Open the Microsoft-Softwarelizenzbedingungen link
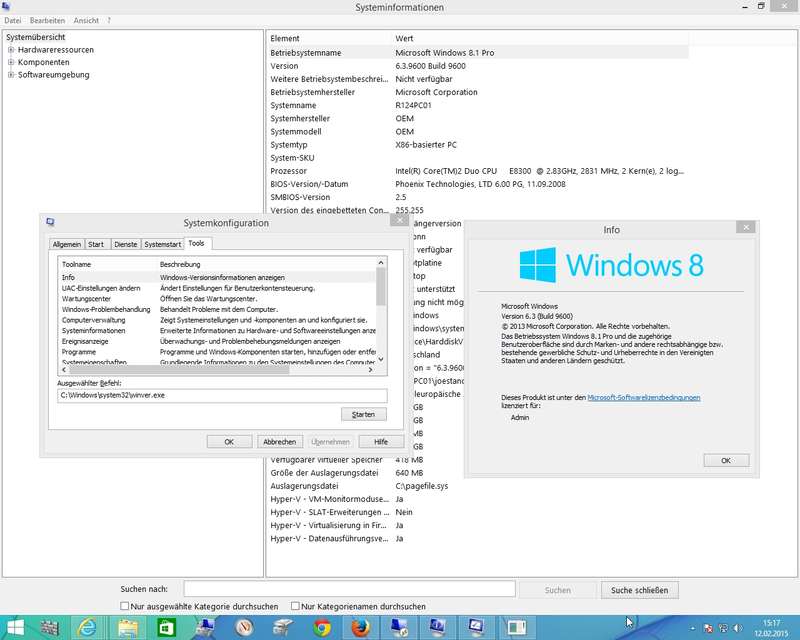 (643, 397)
